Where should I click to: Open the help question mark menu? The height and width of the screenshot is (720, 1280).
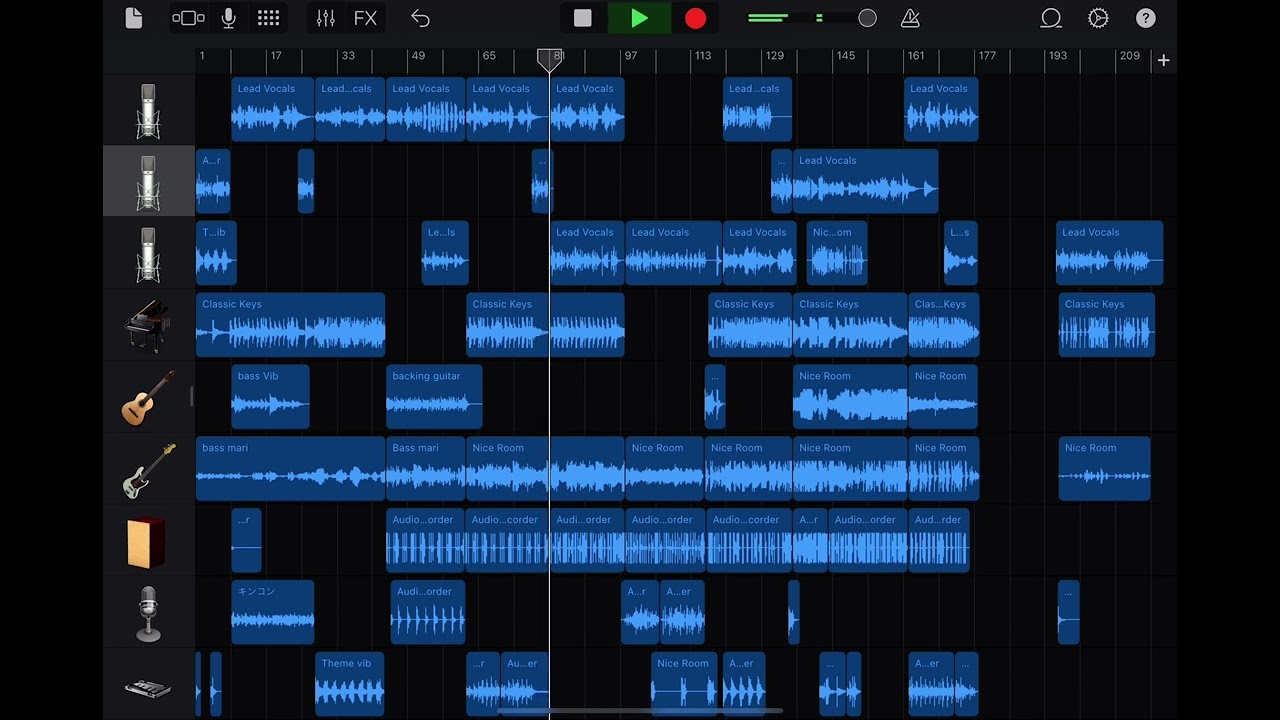point(1146,18)
